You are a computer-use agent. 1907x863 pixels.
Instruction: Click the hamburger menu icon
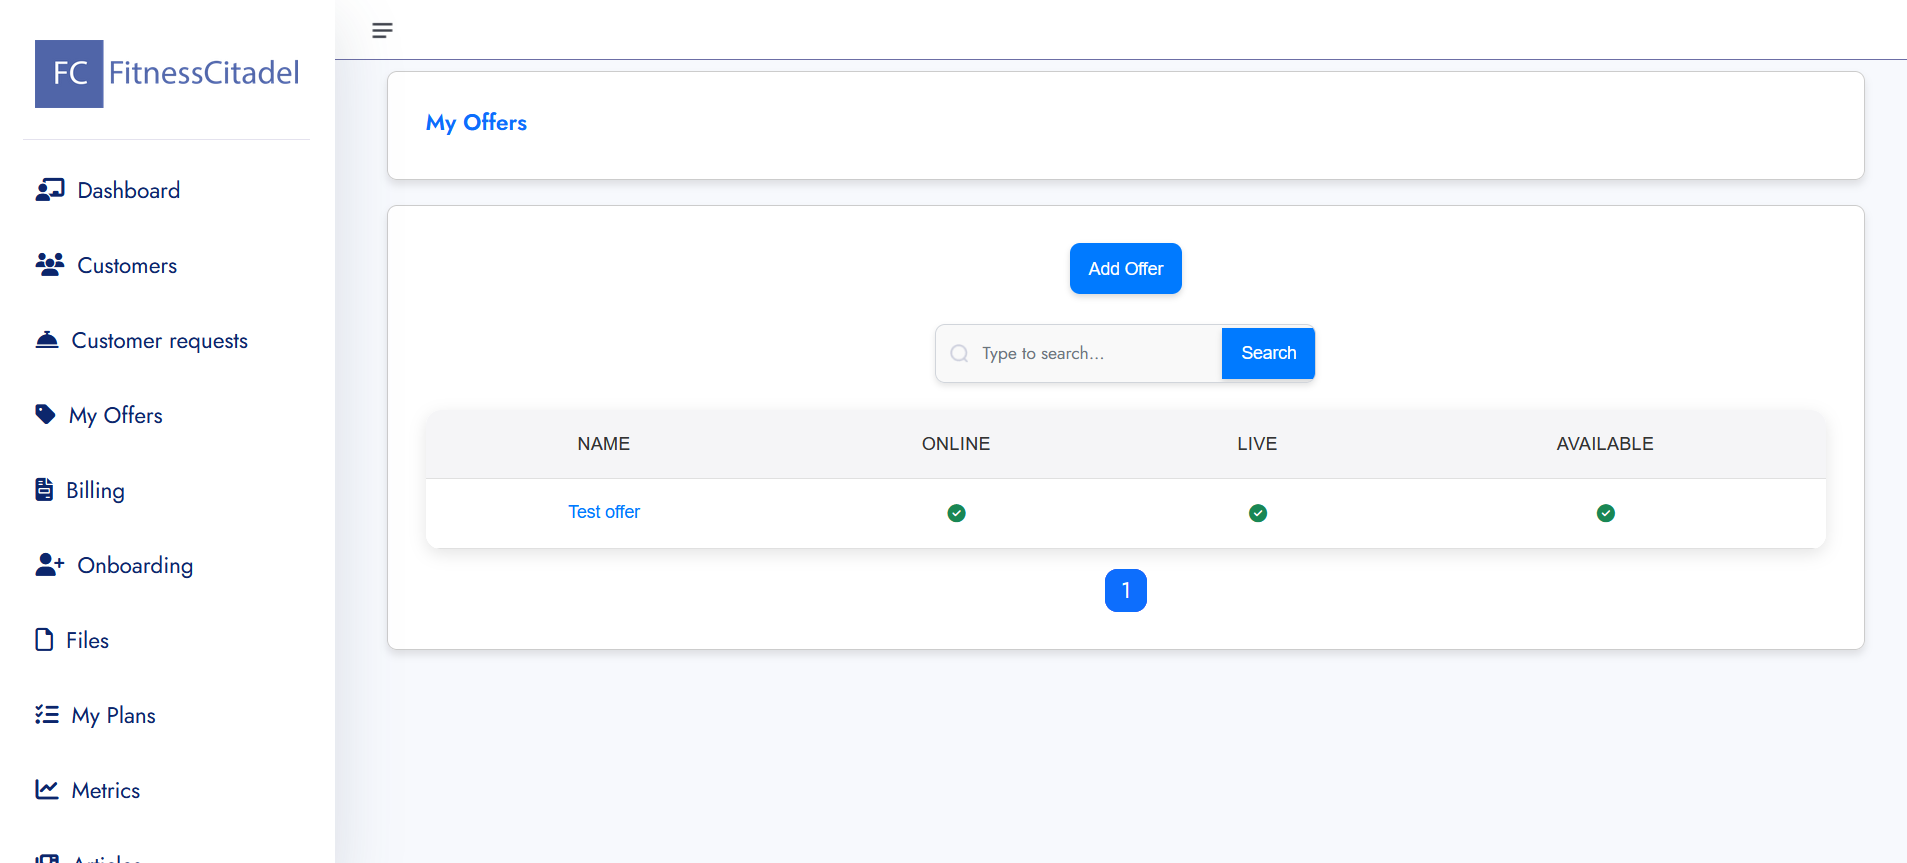(x=382, y=30)
